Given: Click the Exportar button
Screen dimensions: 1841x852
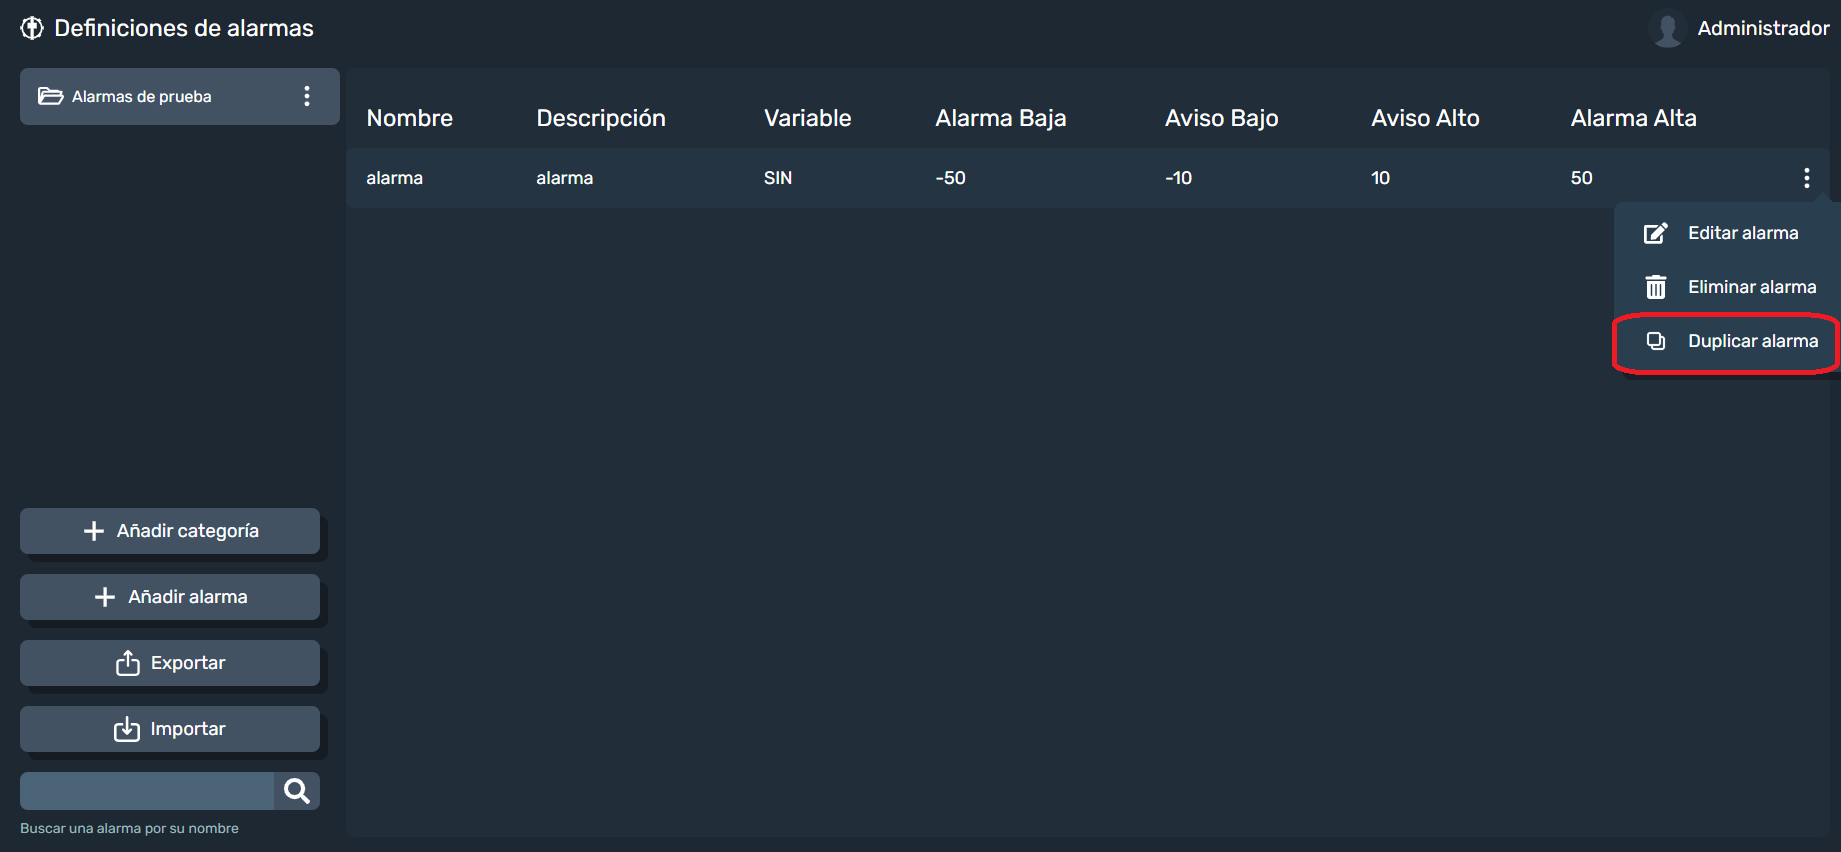Looking at the screenshot, I should 170,663.
